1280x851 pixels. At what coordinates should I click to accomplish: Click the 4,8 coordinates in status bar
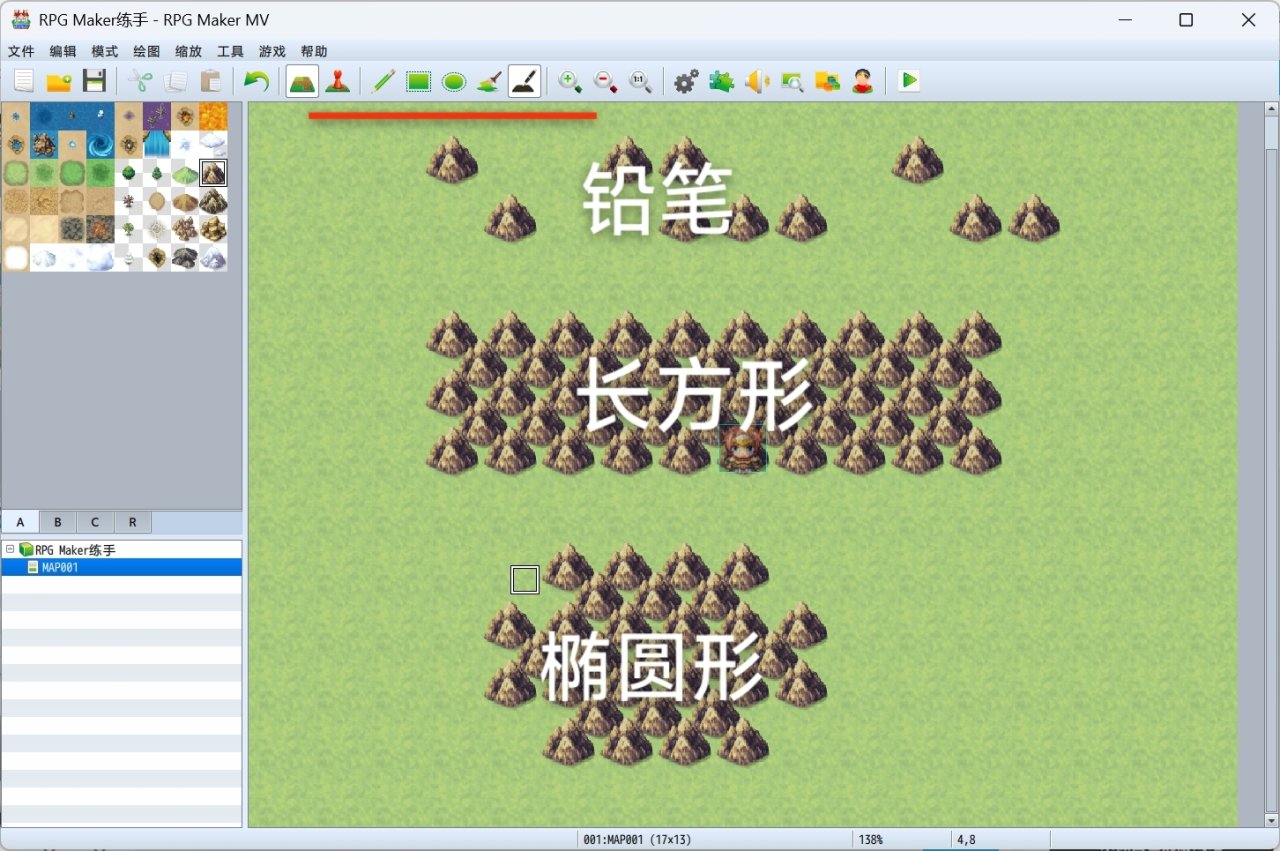click(966, 840)
